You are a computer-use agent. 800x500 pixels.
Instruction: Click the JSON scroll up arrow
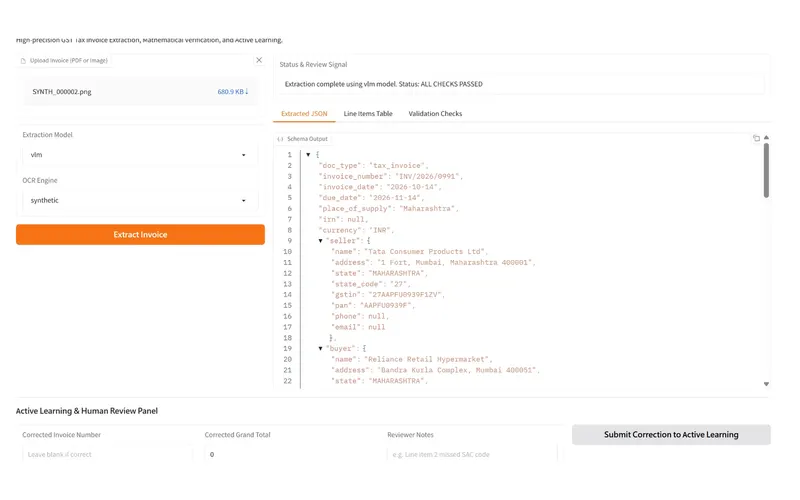point(766,137)
